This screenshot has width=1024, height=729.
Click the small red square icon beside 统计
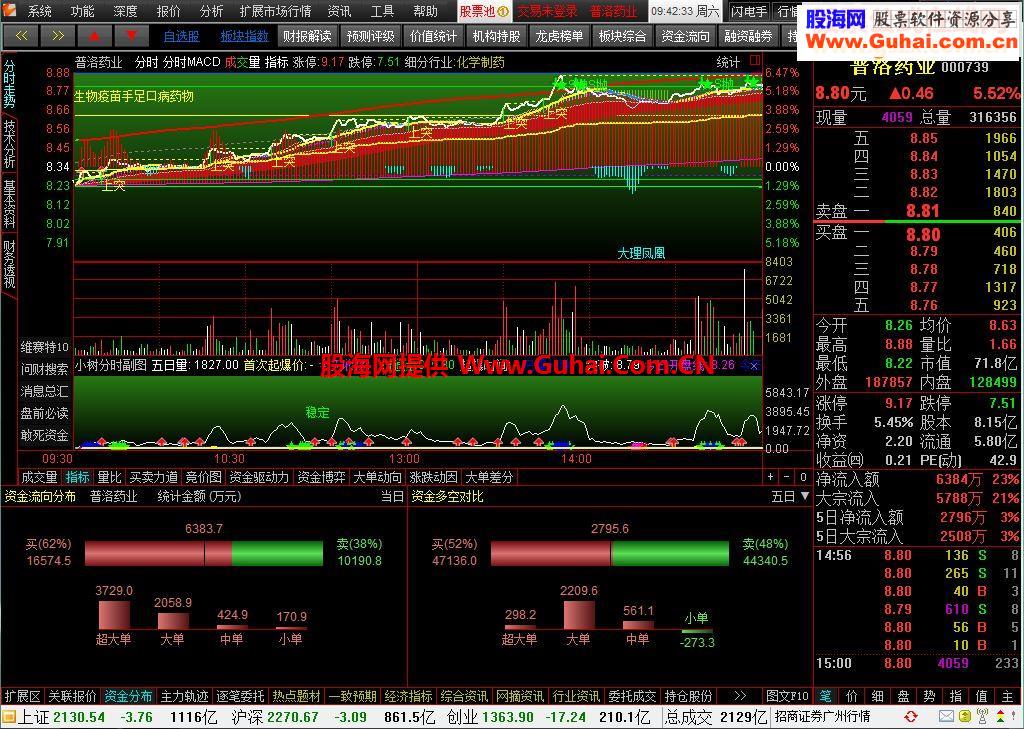pyautogui.click(x=756, y=61)
